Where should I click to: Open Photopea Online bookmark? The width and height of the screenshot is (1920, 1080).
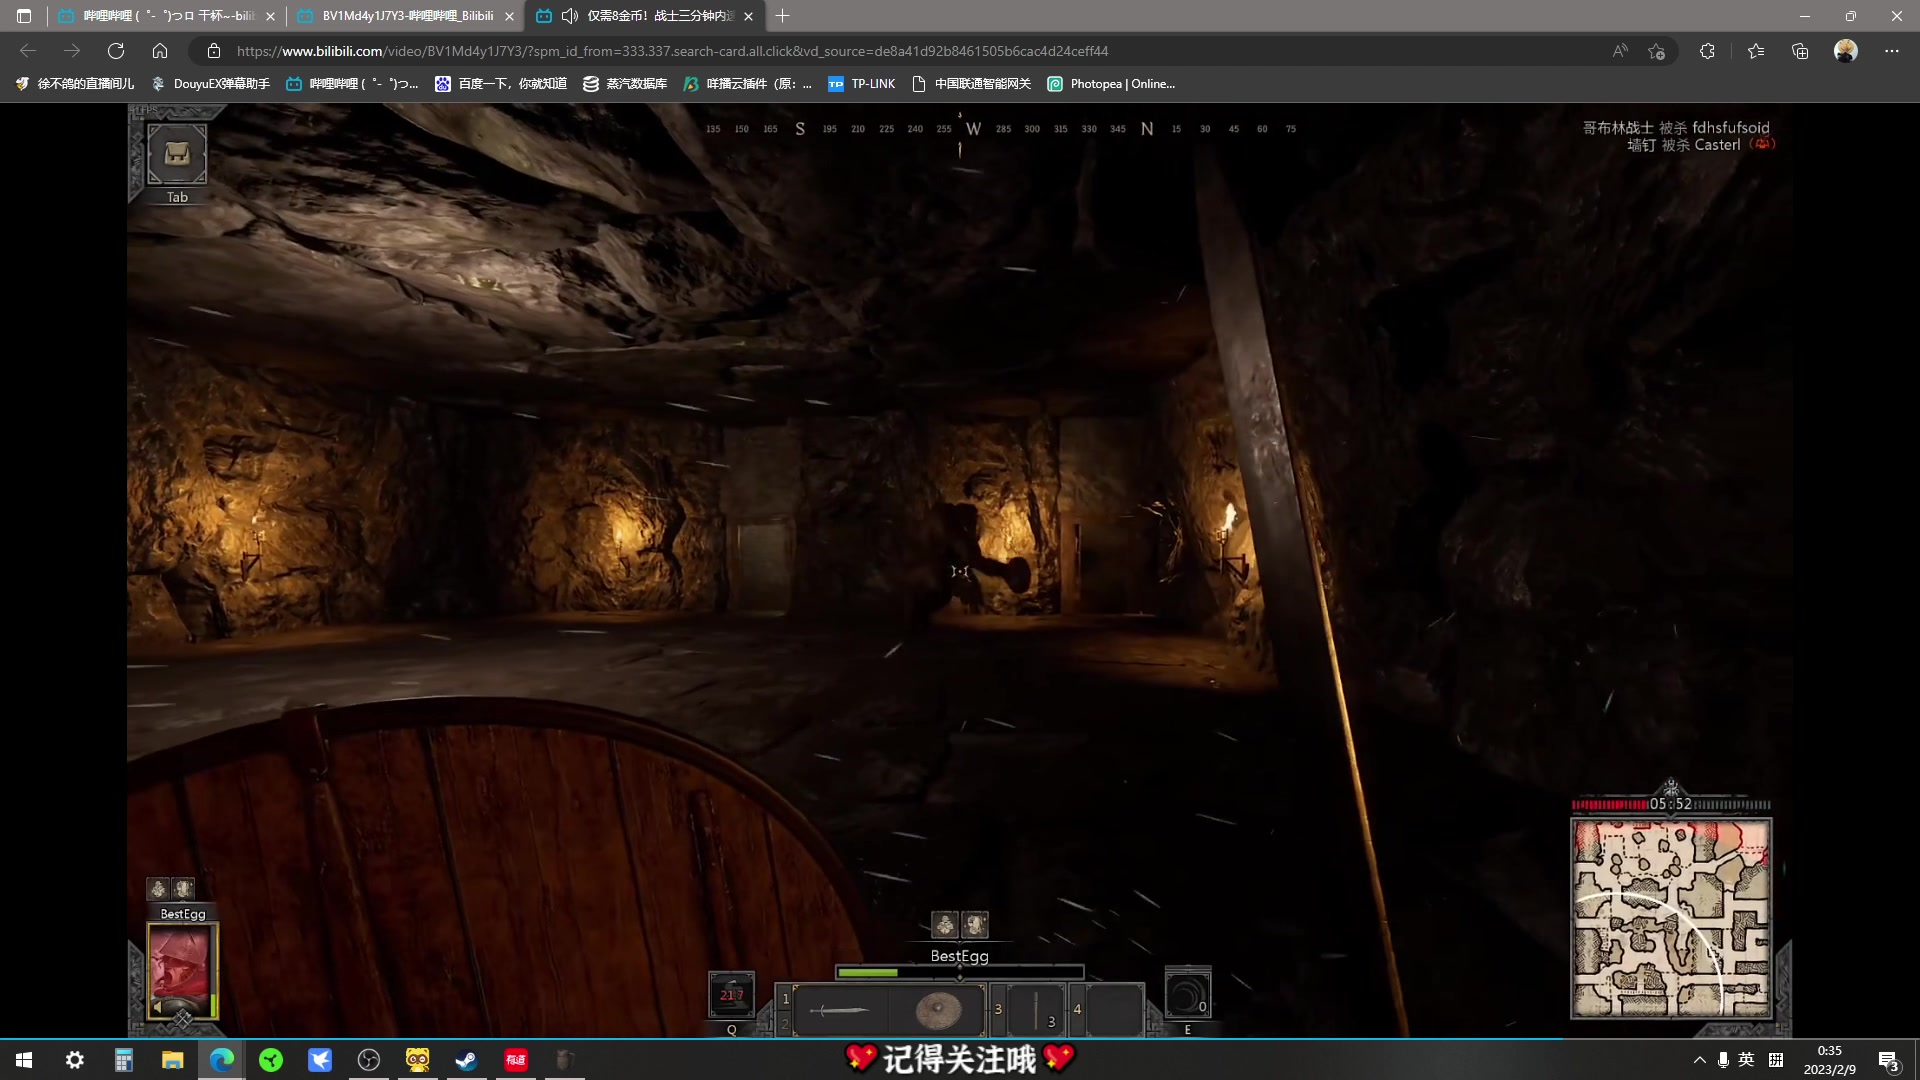point(1111,84)
